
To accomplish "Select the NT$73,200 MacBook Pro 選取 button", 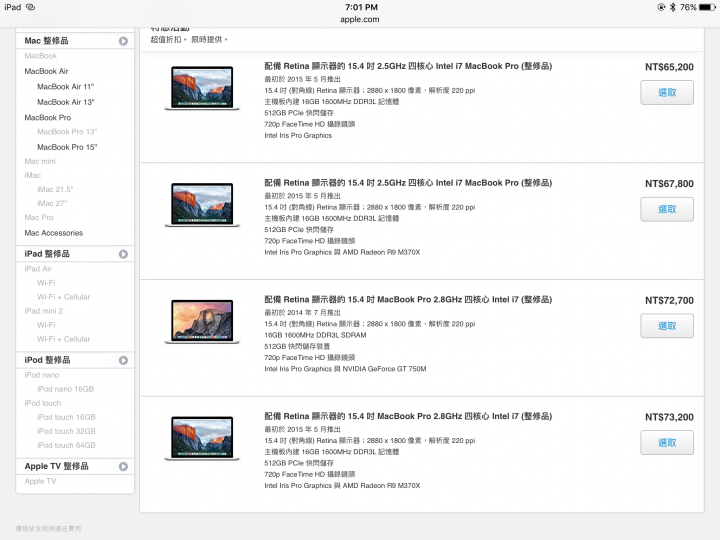I will click(667, 443).
